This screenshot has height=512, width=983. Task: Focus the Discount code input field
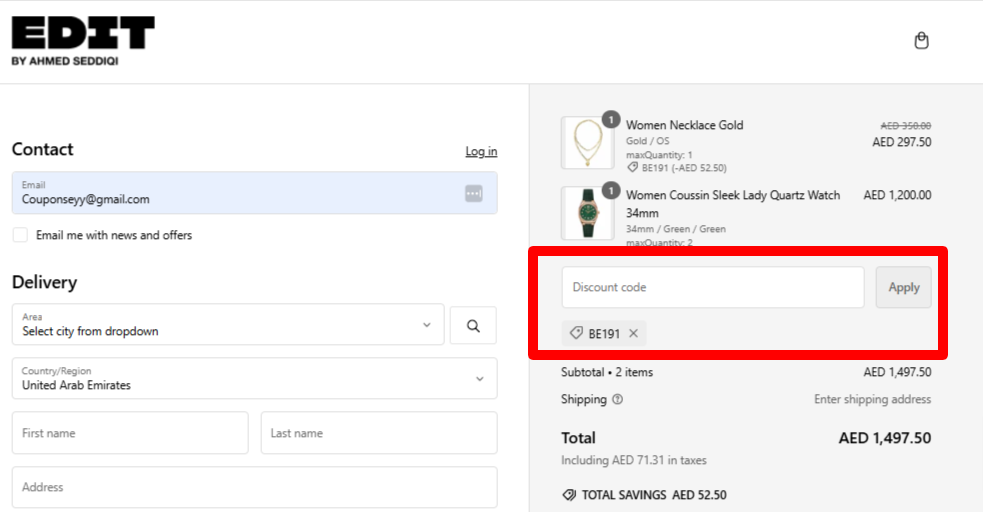pos(712,287)
